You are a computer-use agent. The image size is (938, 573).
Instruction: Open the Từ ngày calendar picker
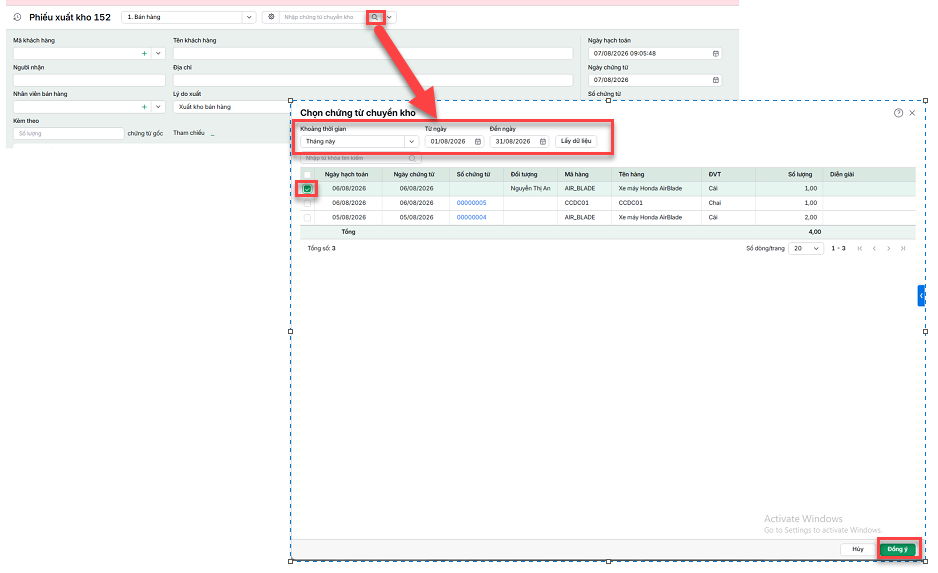(x=478, y=141)
